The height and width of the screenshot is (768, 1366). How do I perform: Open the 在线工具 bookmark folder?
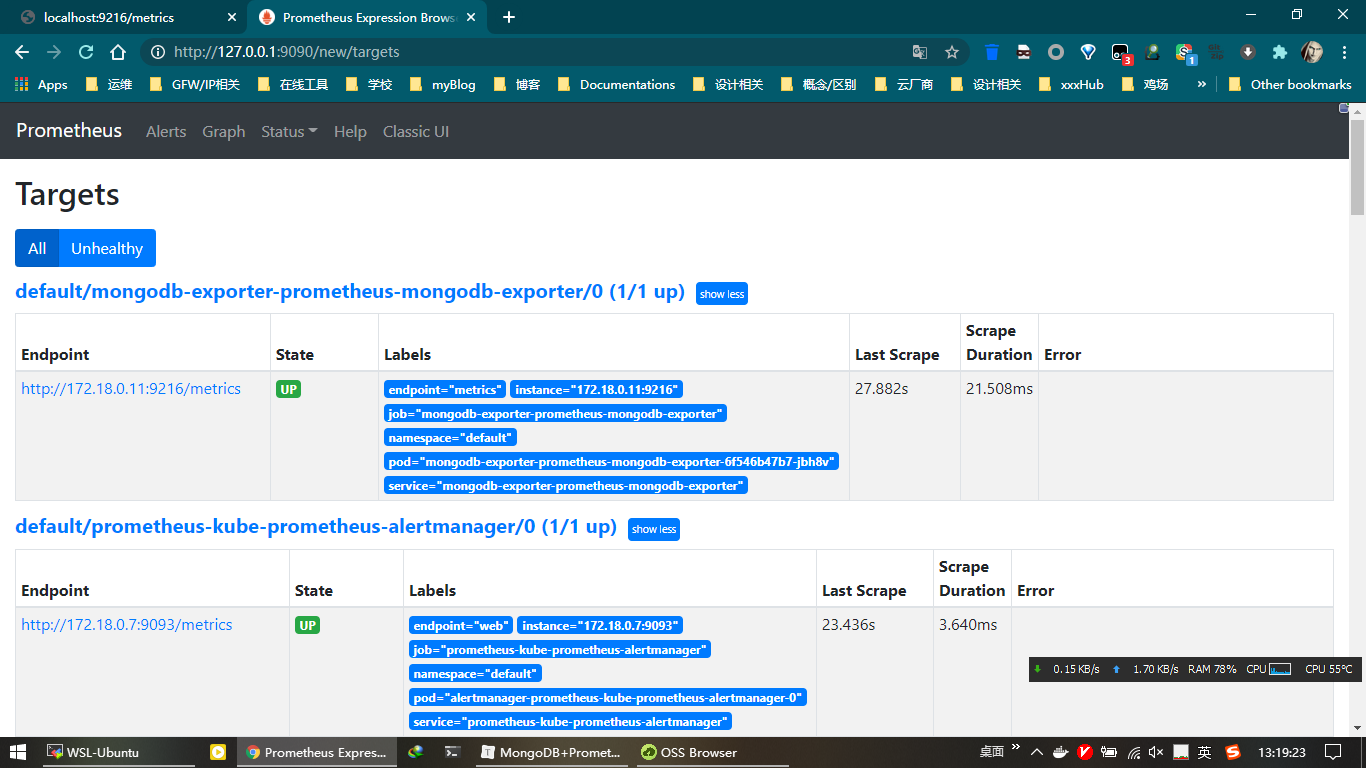click(x=292, y=84)
